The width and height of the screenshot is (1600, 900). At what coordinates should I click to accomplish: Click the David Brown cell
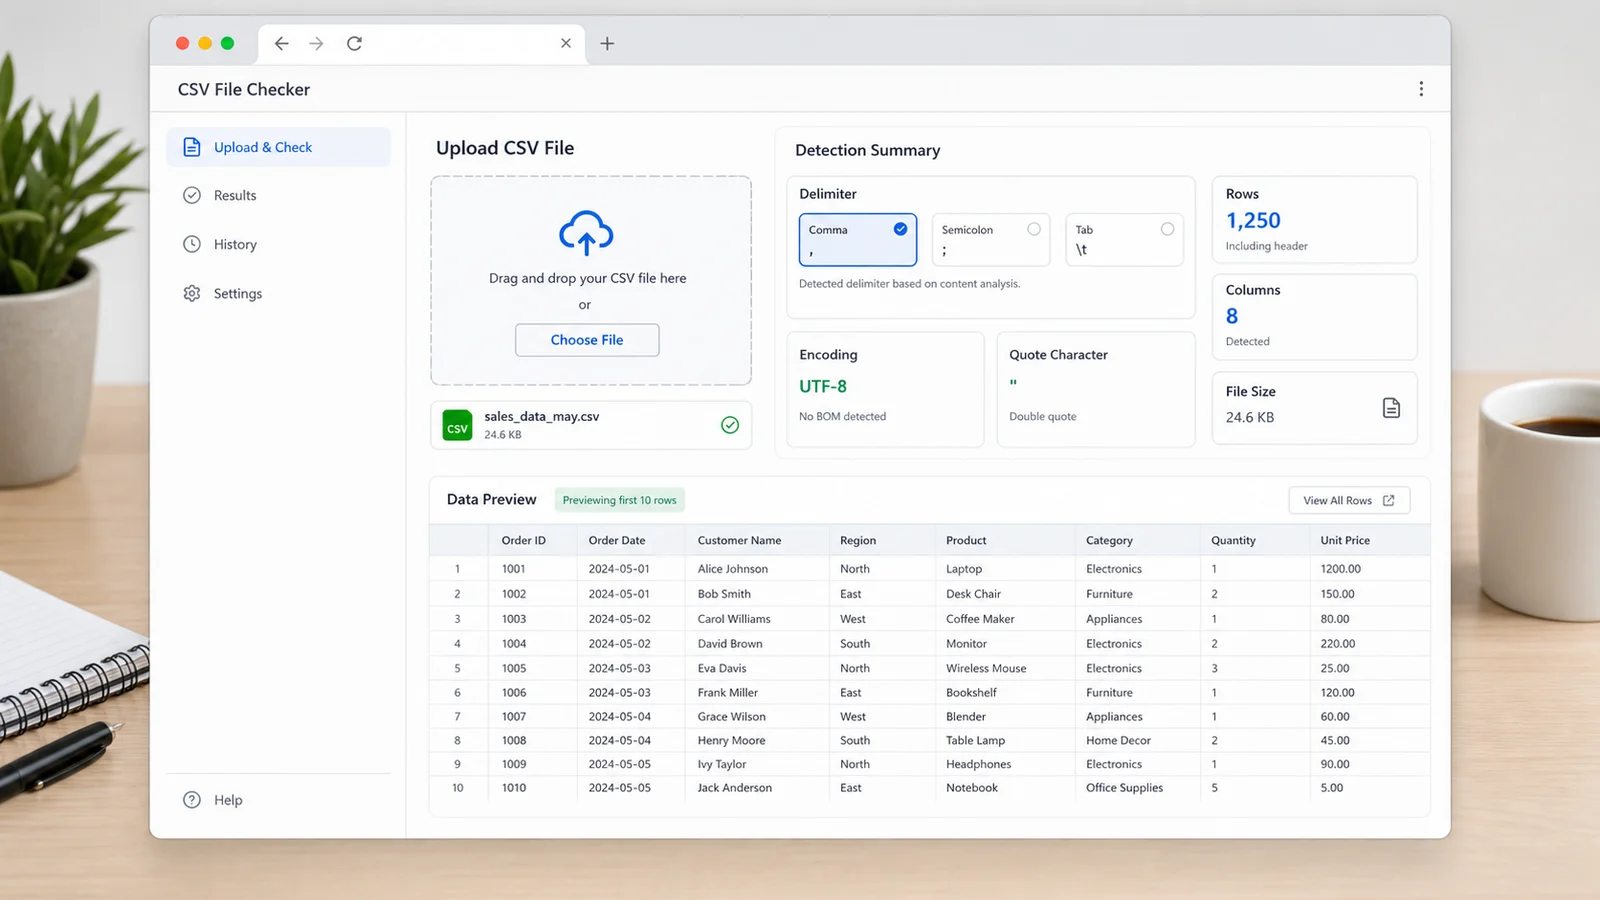(730, 644)
